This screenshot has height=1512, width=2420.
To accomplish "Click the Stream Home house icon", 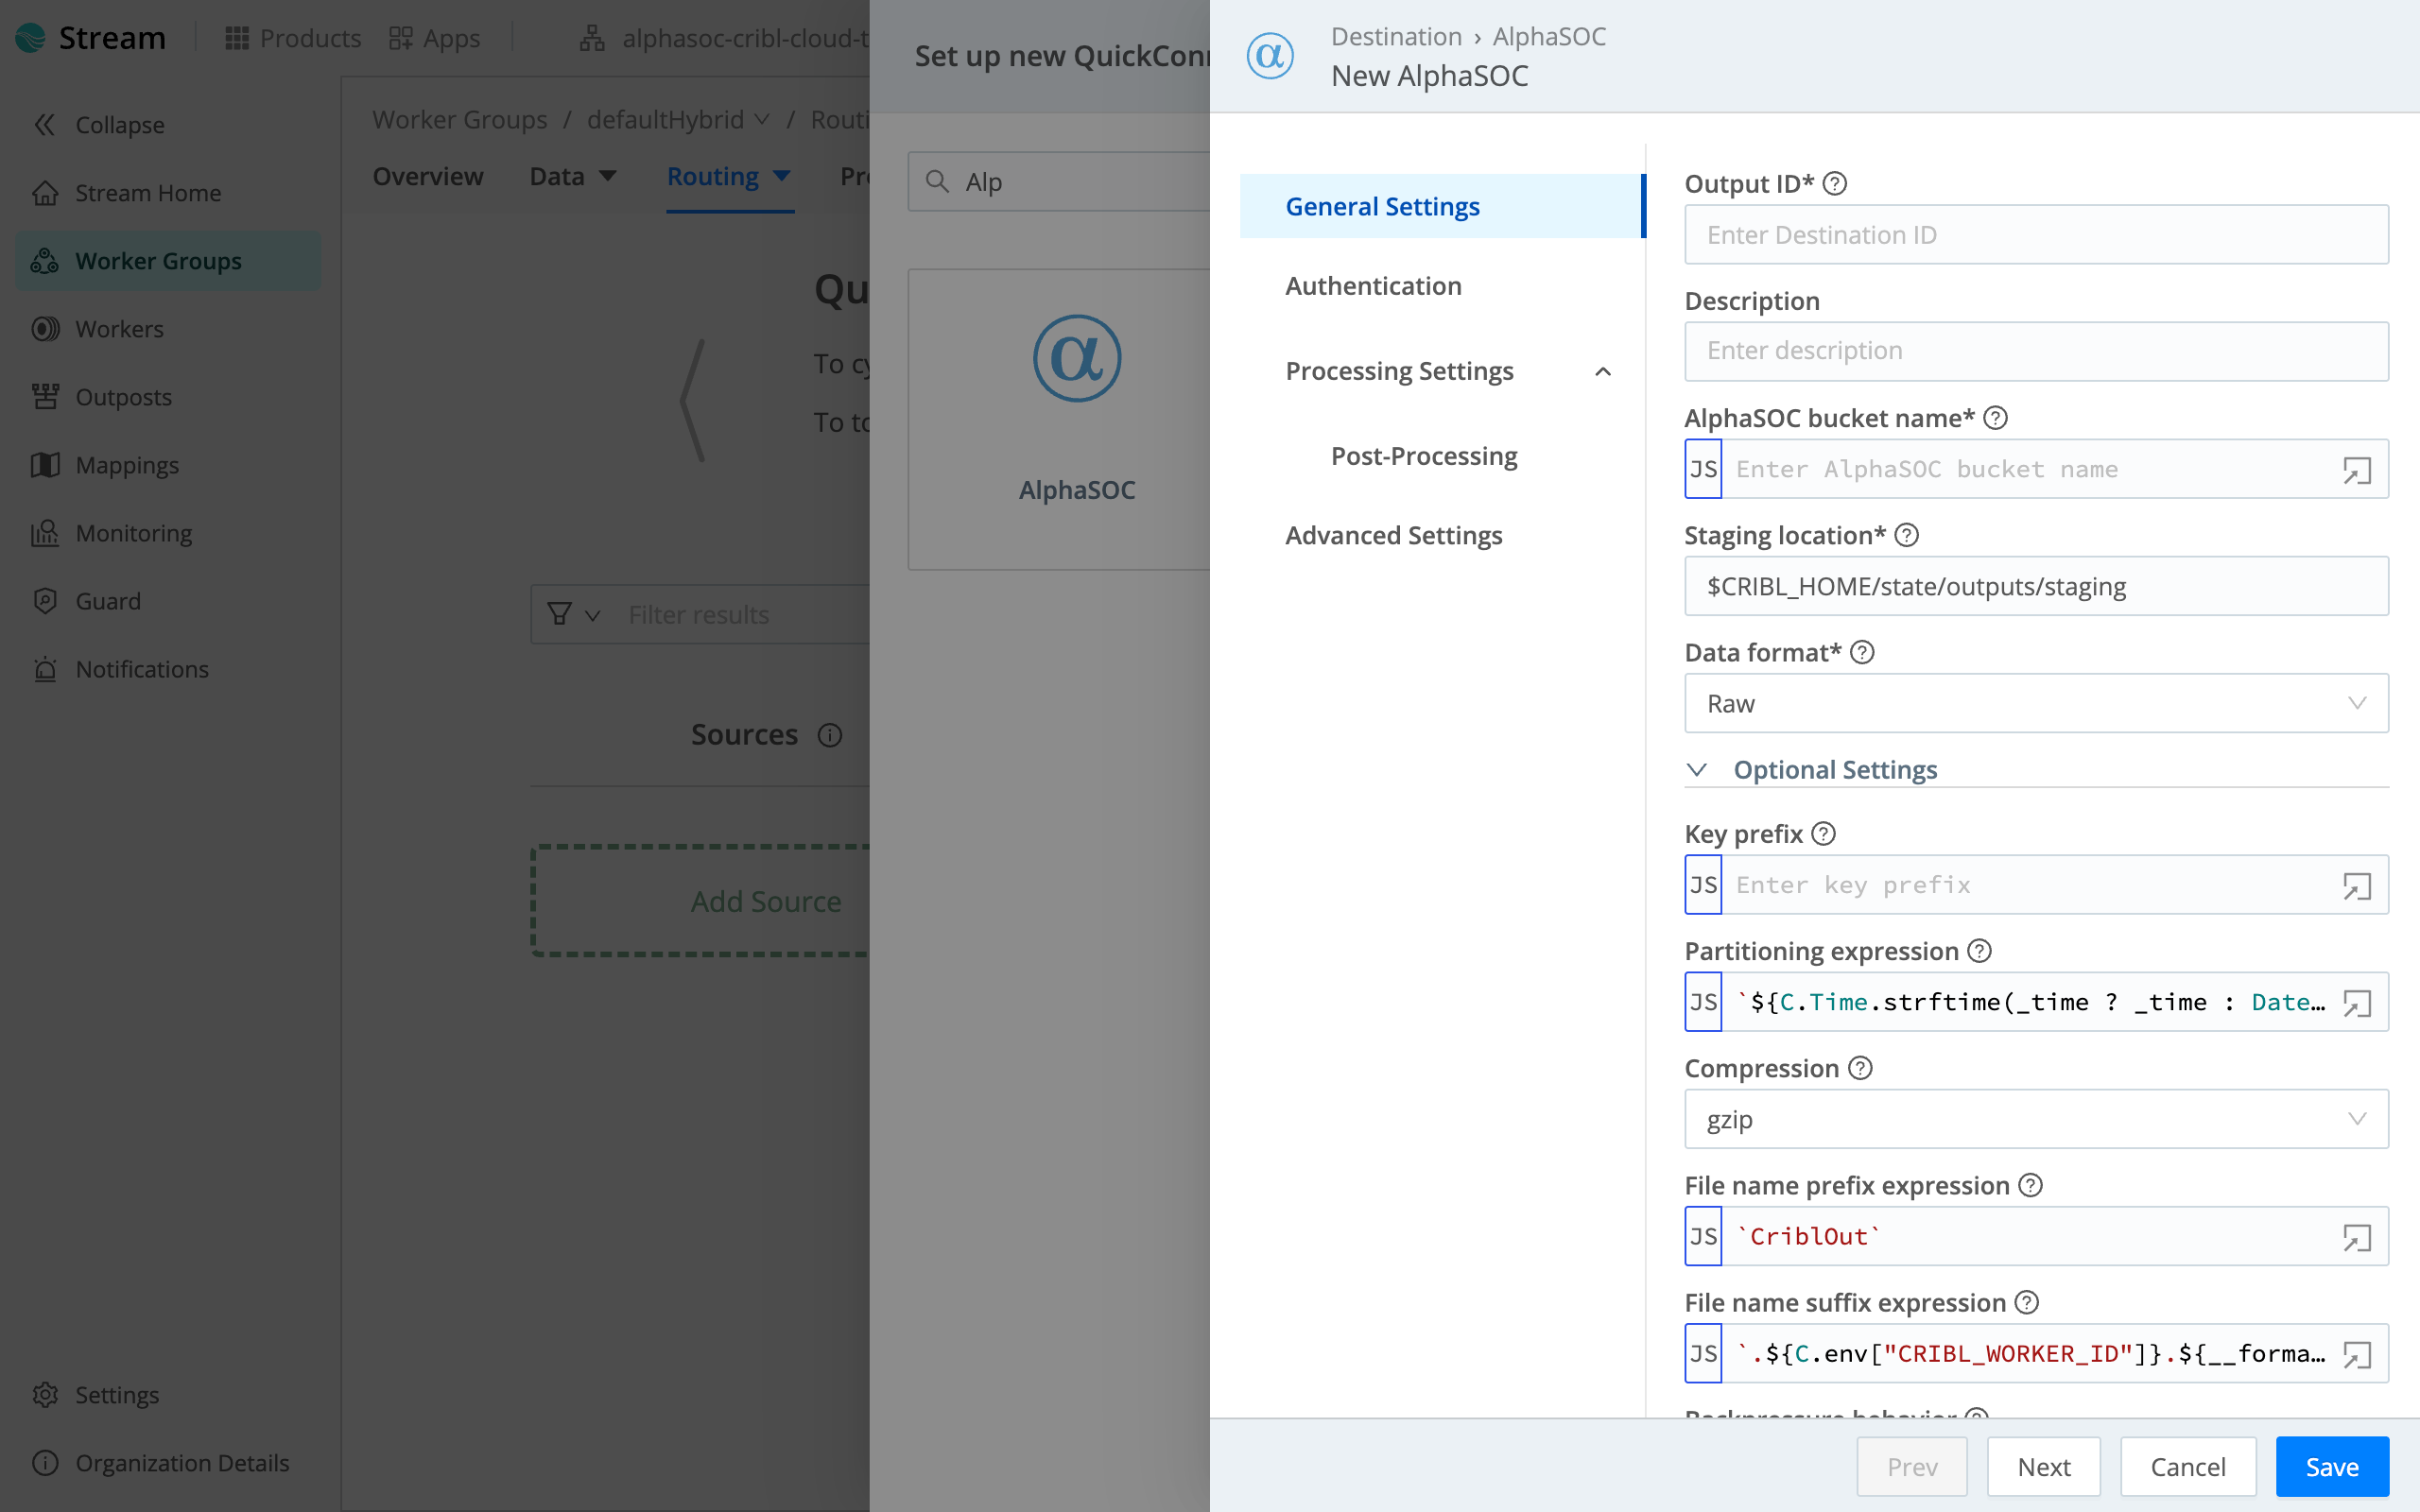I will (x=45, y=193).
